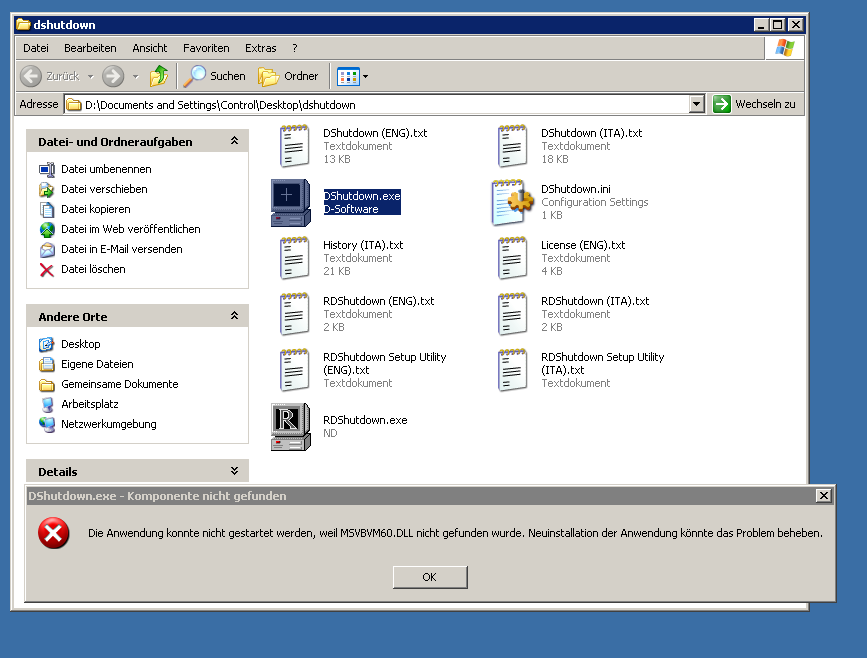Click the Ordner toolbar icon
The width and height of the screenshot is (867, 658).
tap(270, 76)
